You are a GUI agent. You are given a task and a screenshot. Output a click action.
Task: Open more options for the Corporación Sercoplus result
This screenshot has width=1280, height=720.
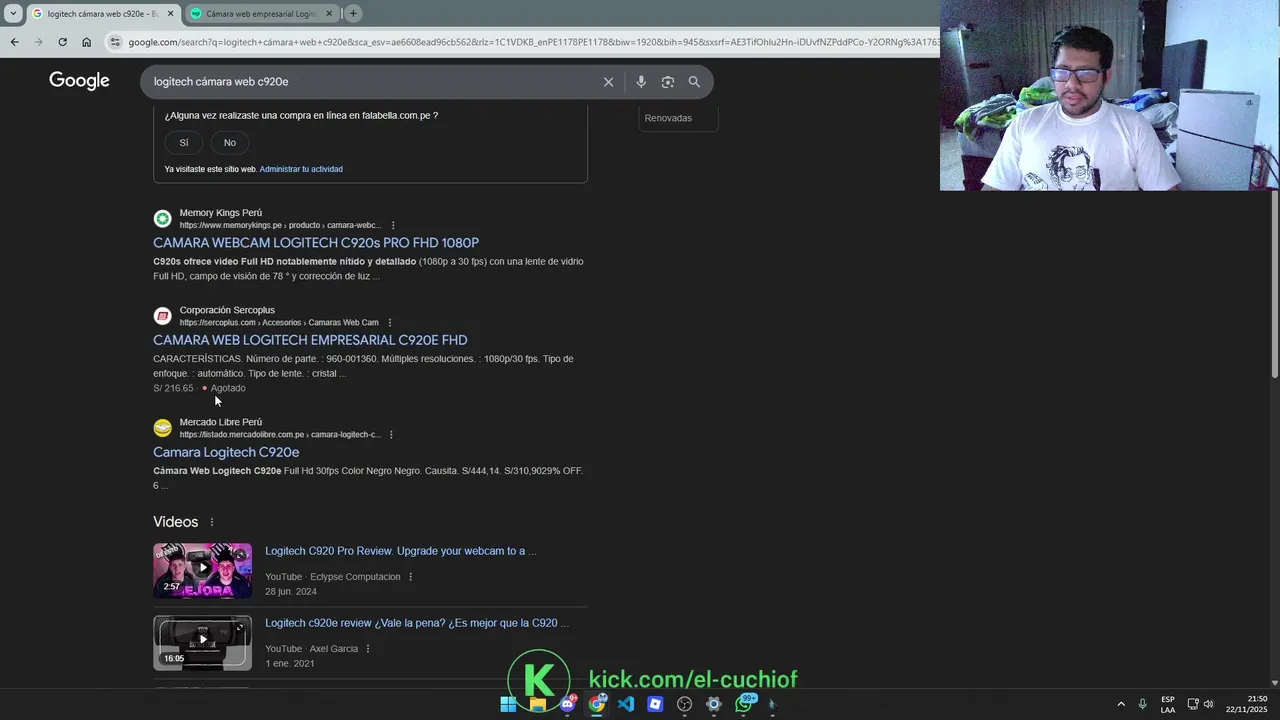(x=390, y=322)
